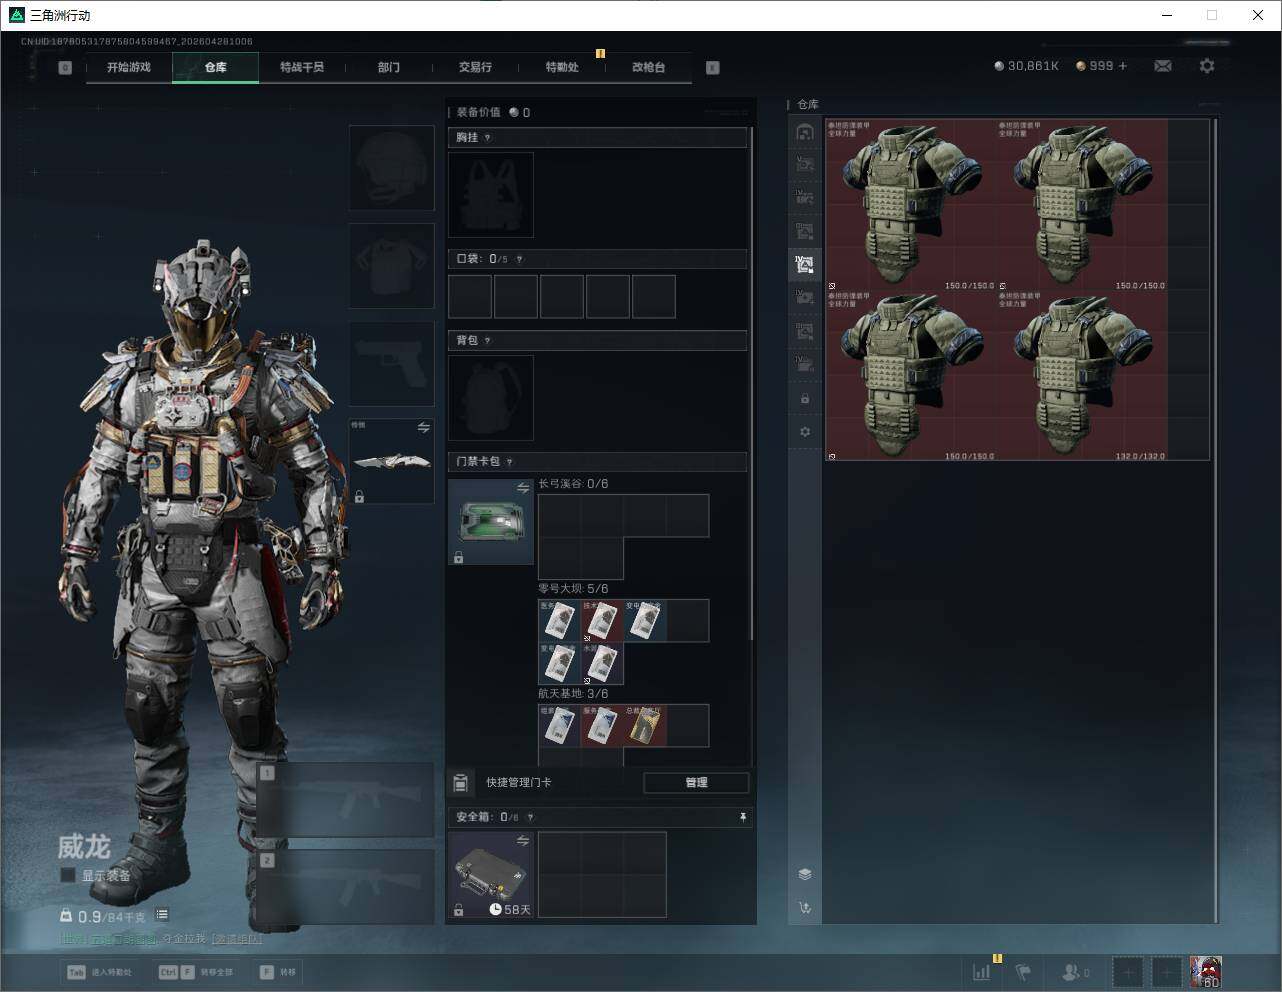Image resolution: width=1282 pixels, height=992 pixels.
Task: Click the 长弓溪谷: 0/6 label
Action: click(573, 484)
